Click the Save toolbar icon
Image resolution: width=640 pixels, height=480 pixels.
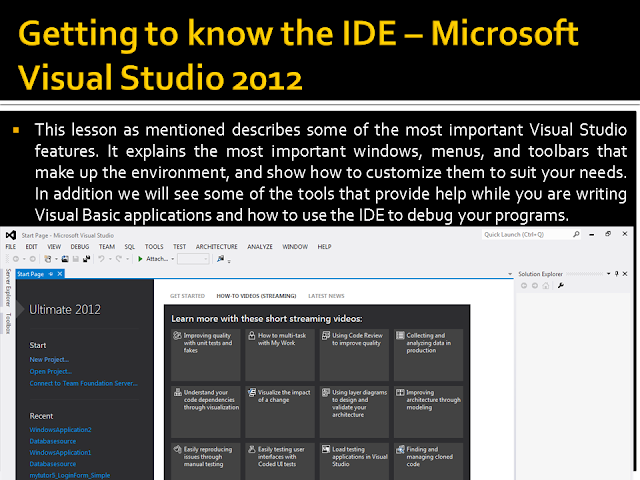[76, 259]
